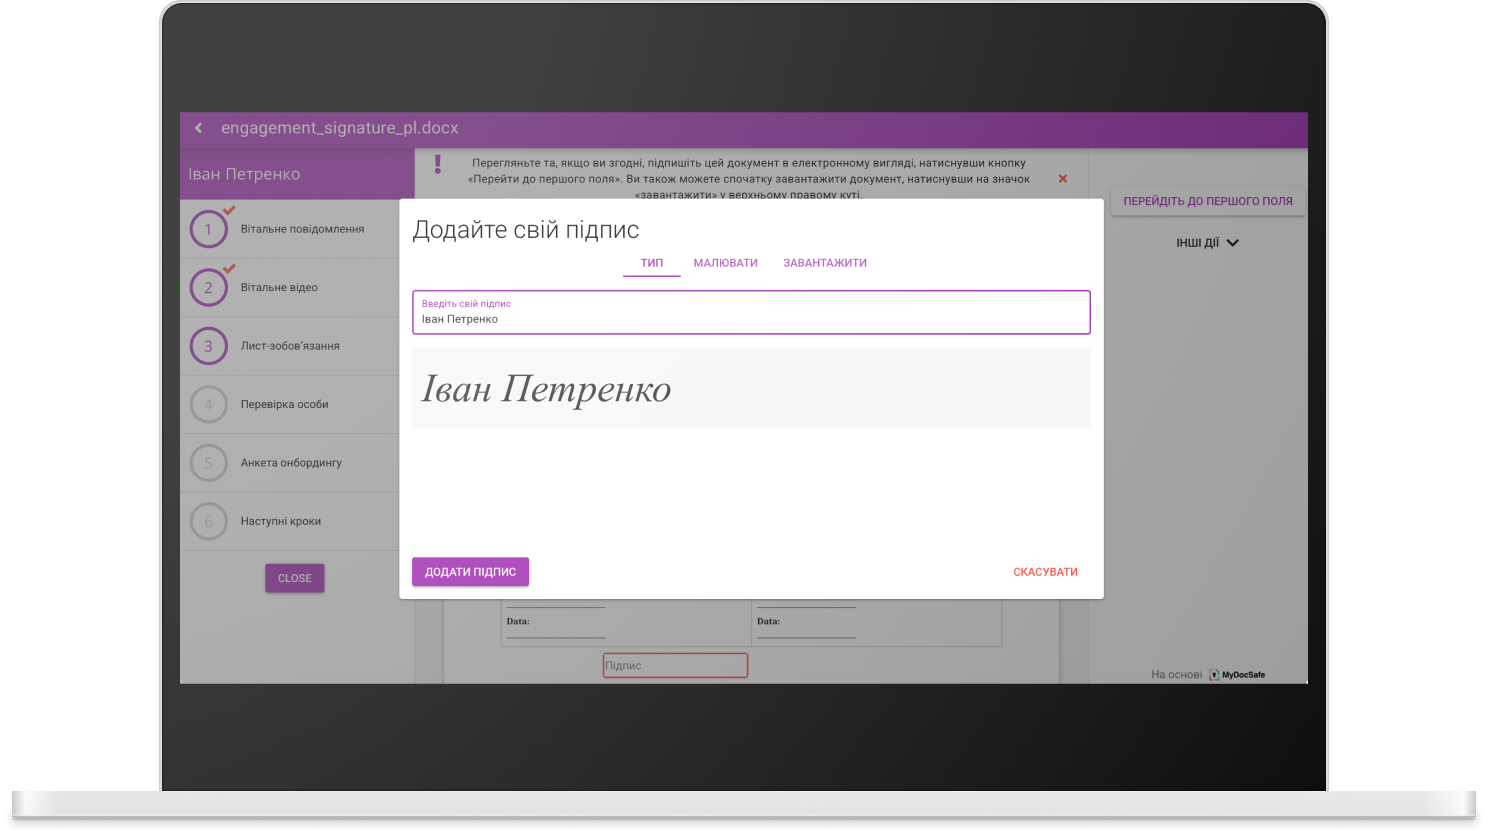
Task: Click the back arrow next to engagement_signature_pl.docx
Action: [x=198, y=128]
